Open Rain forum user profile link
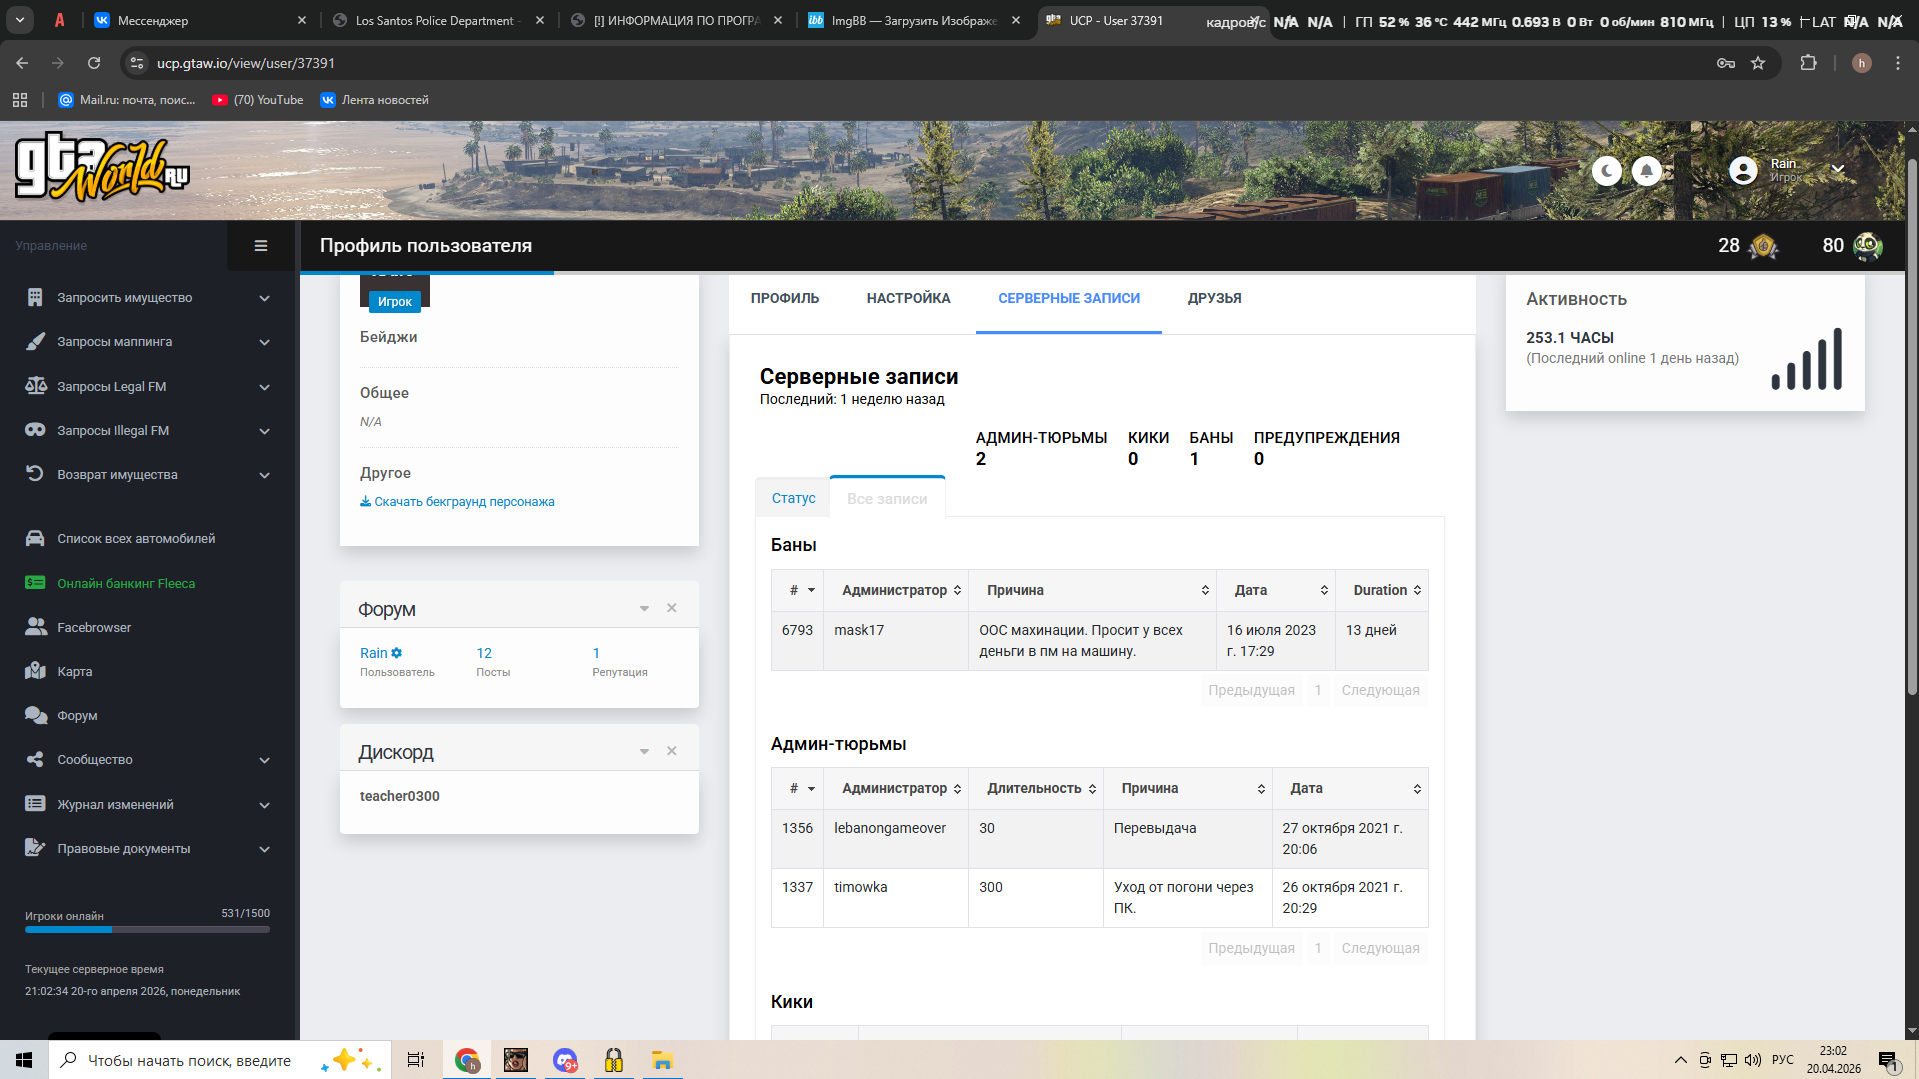The height and width of the screenshot is (1079, 1919). click(x=374, y=653)
